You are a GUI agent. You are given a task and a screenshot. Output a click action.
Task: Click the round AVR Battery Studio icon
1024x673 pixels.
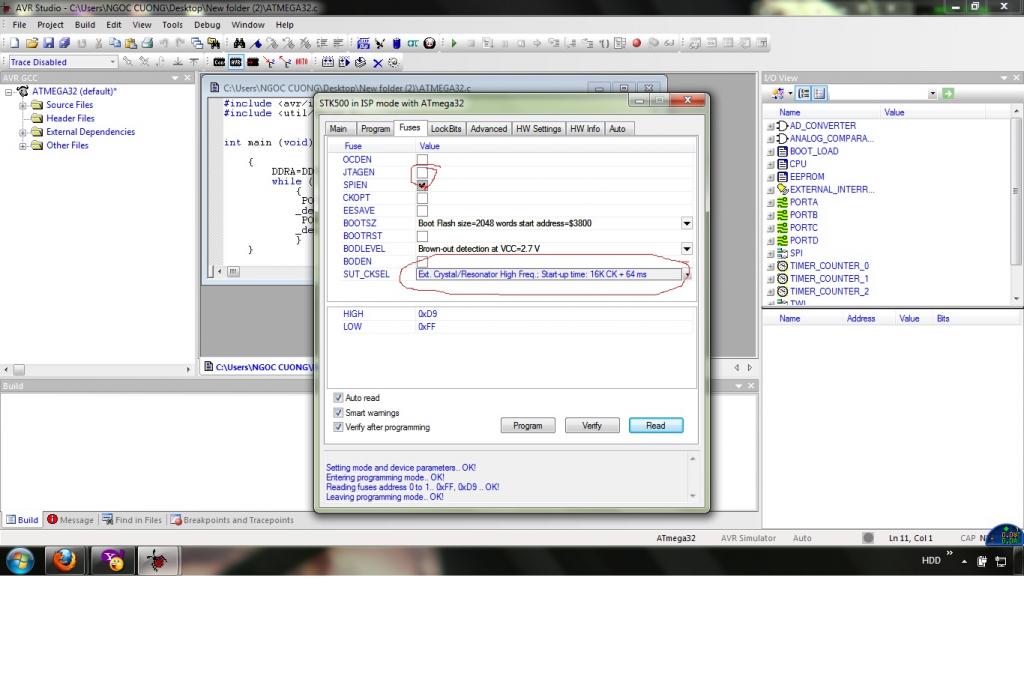(429, 43)
